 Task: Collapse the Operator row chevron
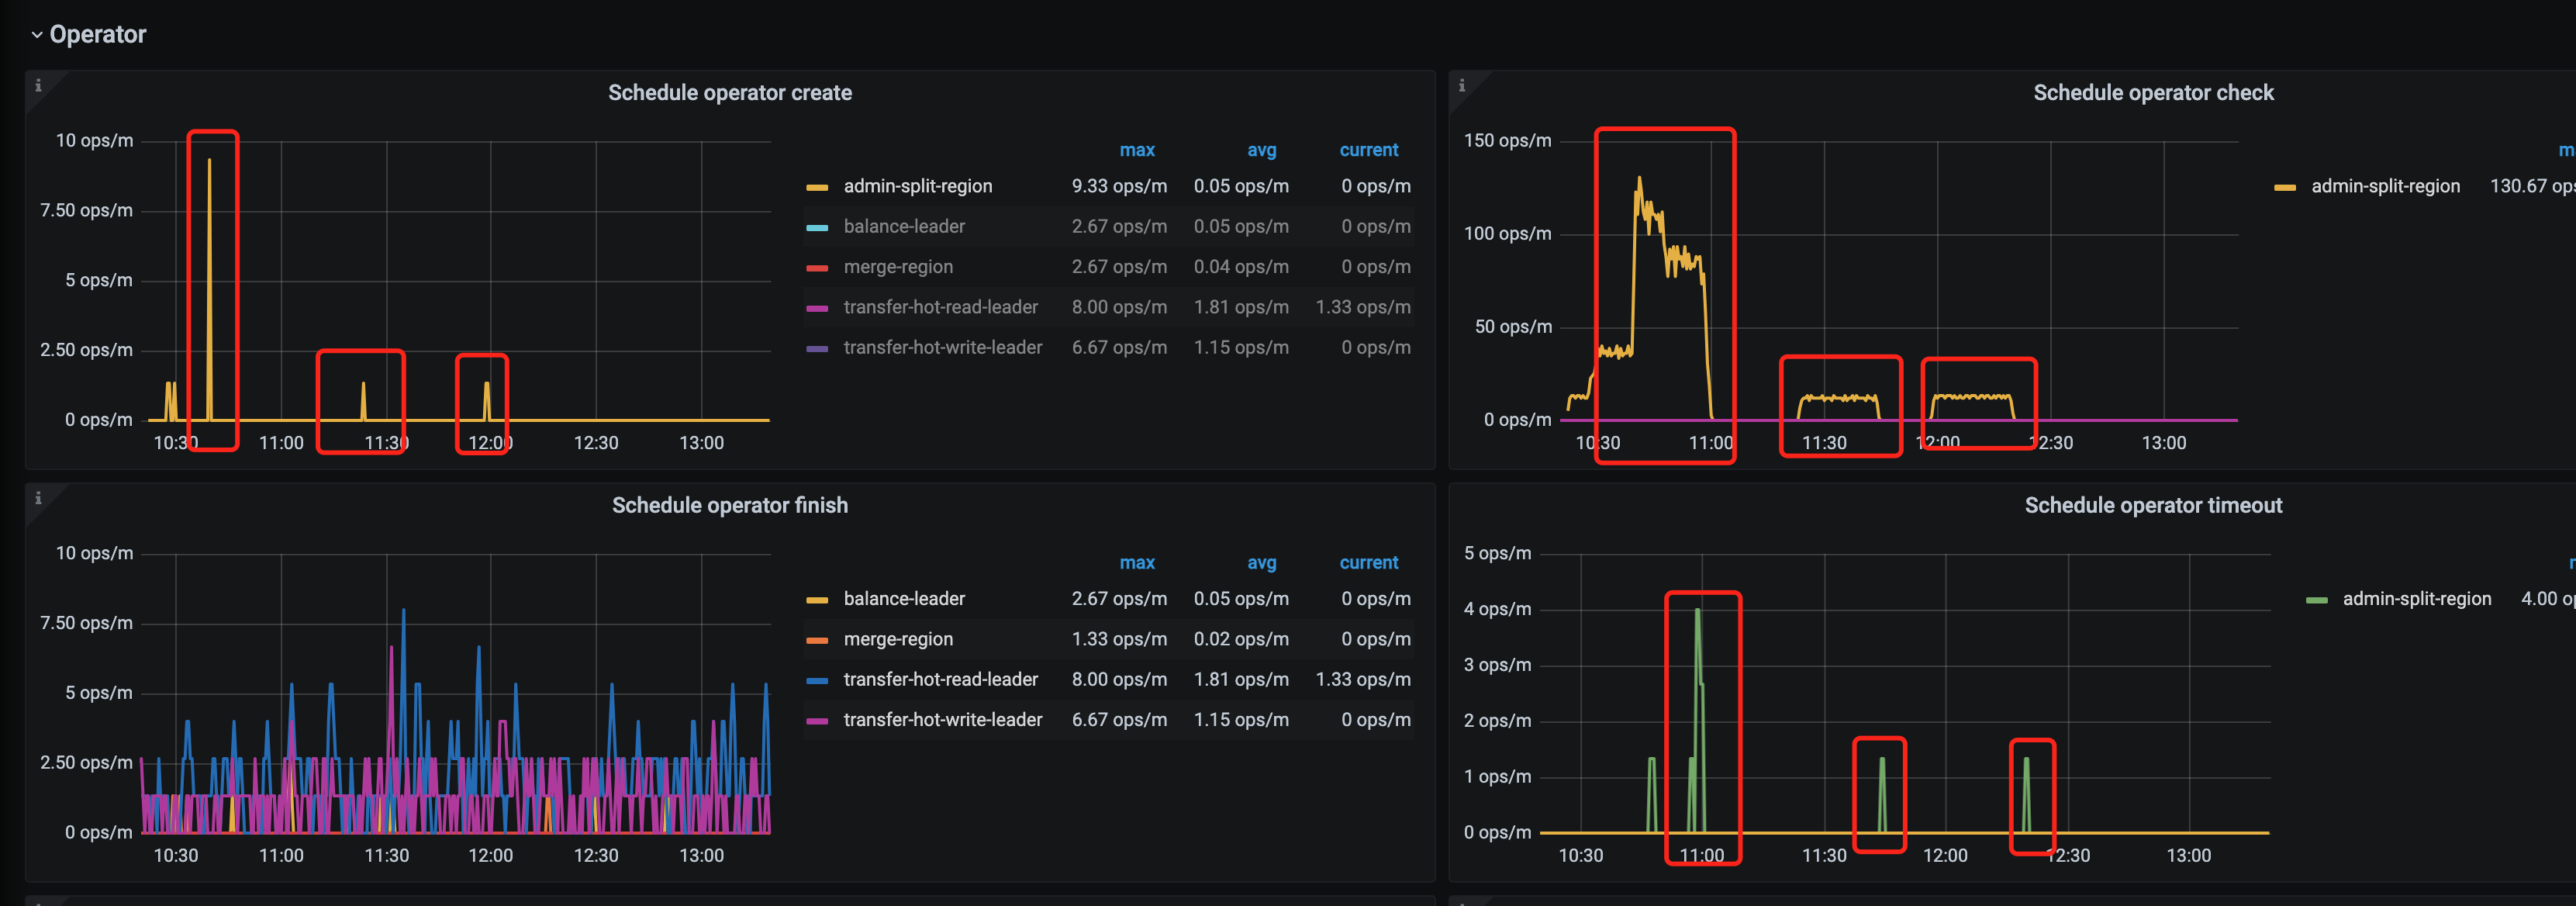coord(37,35)
